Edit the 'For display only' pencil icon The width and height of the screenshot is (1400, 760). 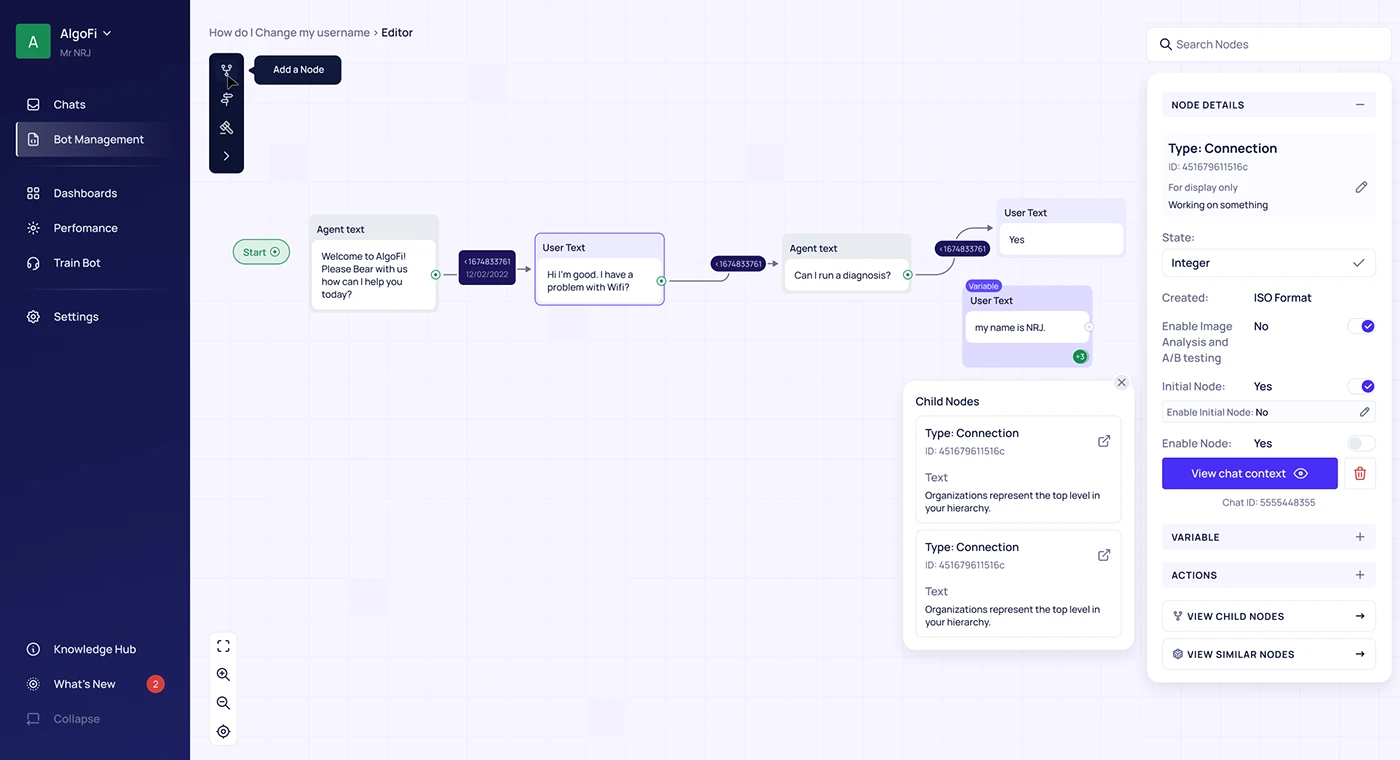point(1361,187)
